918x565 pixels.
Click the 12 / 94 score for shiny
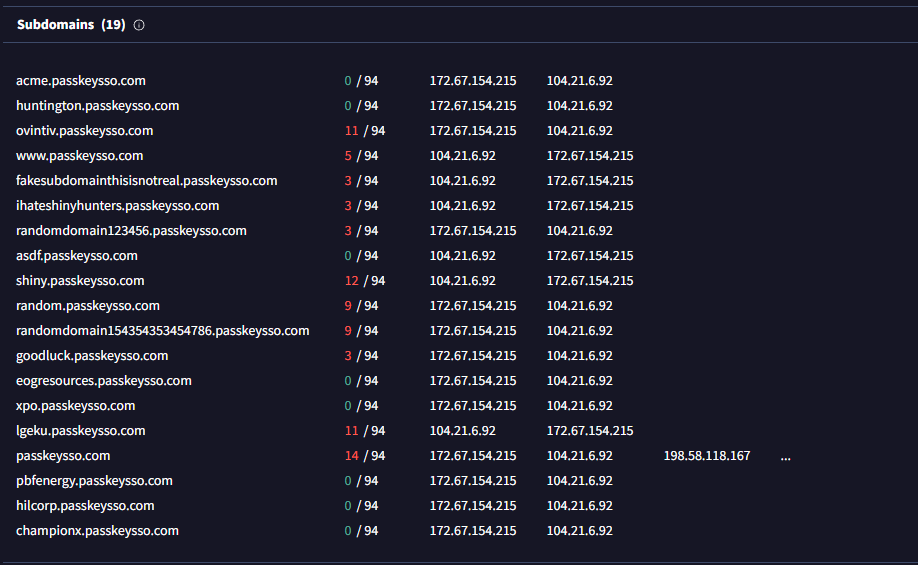tap(365, 281)
